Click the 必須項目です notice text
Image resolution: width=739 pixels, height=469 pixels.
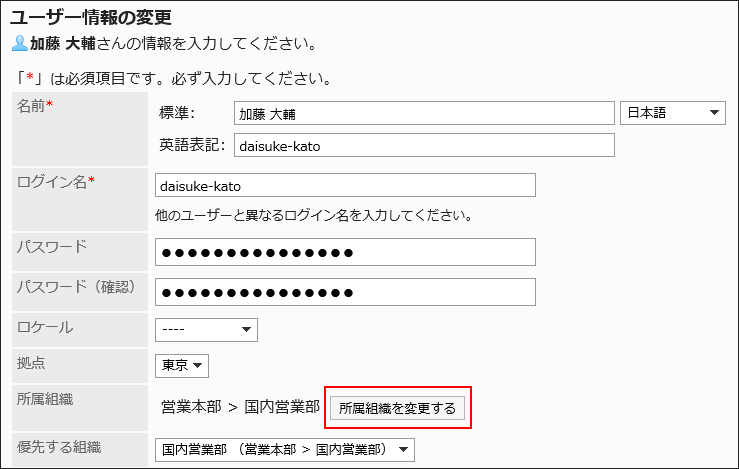[172, 78]
